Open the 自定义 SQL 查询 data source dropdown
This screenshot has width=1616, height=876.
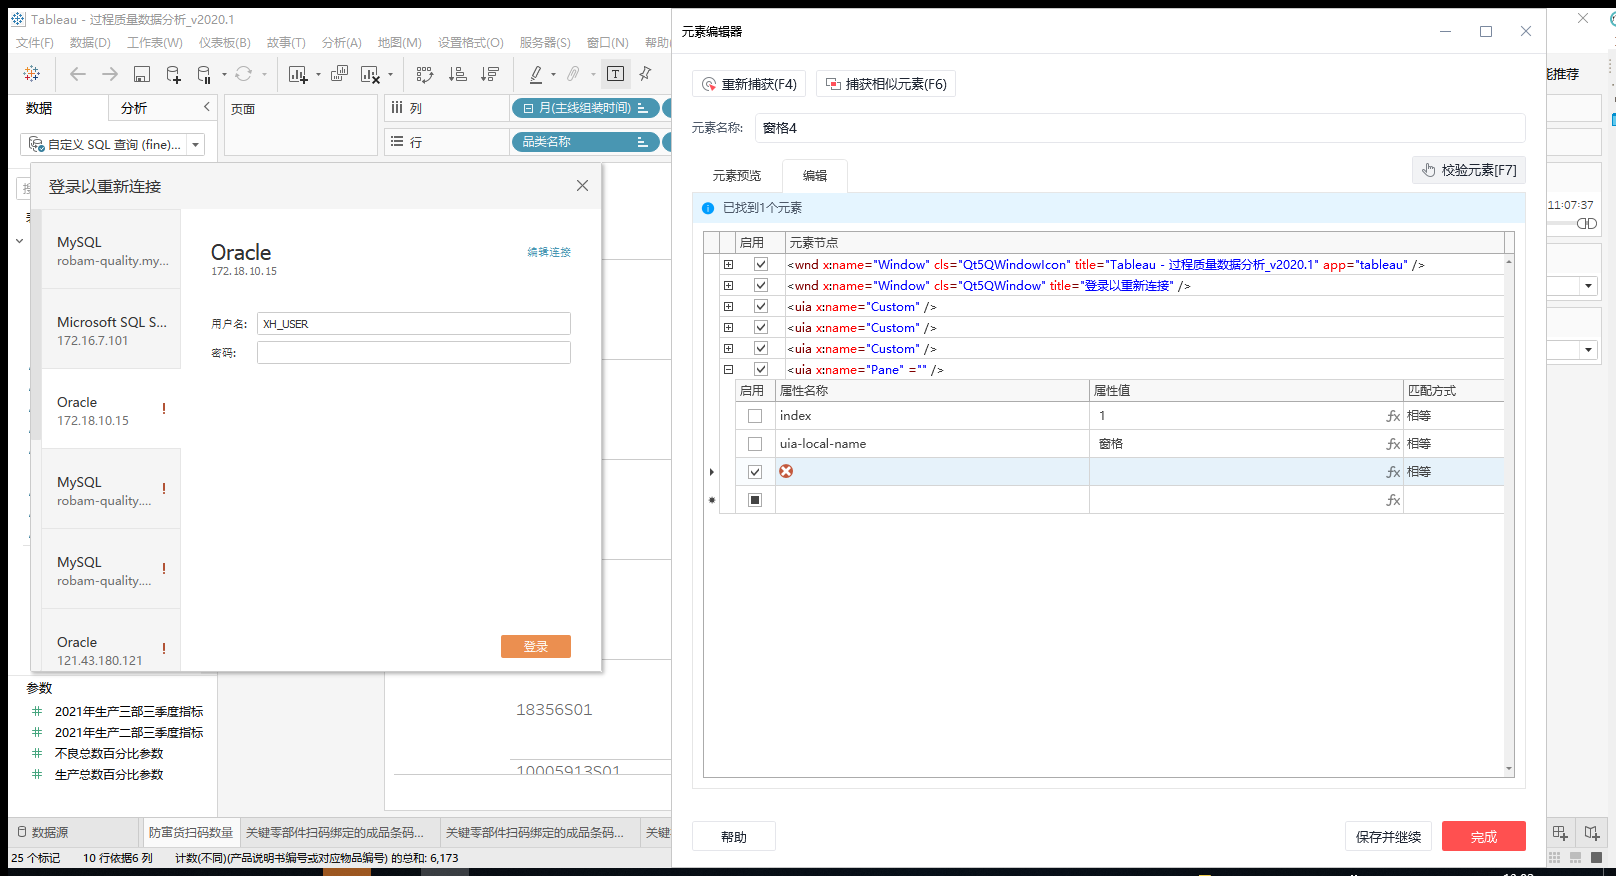[x=196, y=145]
